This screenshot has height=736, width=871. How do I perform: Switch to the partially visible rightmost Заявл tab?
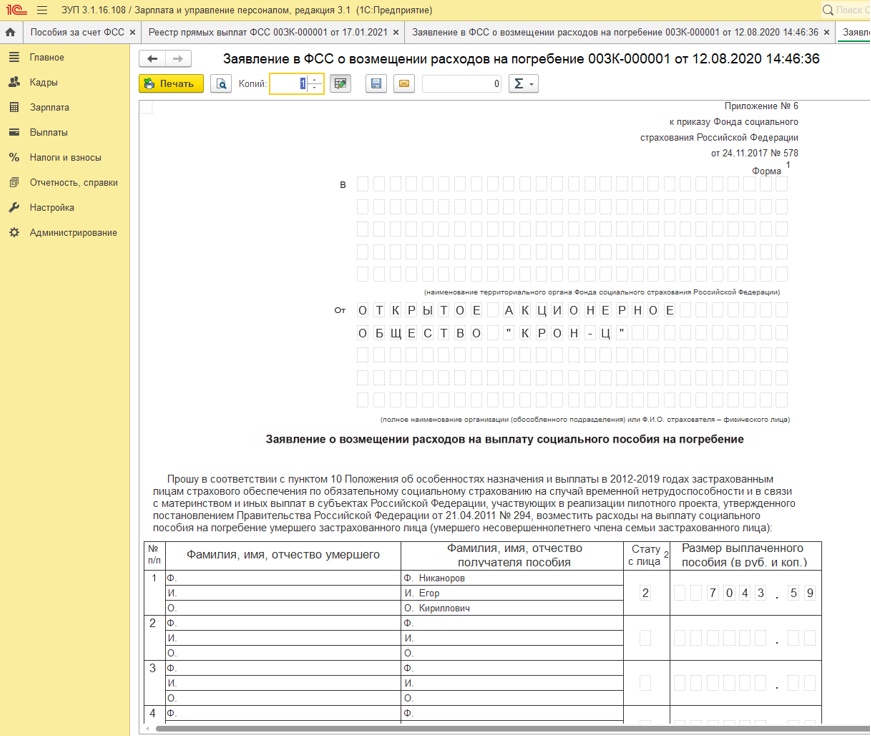pyautogui.click(x=855, y=32)
